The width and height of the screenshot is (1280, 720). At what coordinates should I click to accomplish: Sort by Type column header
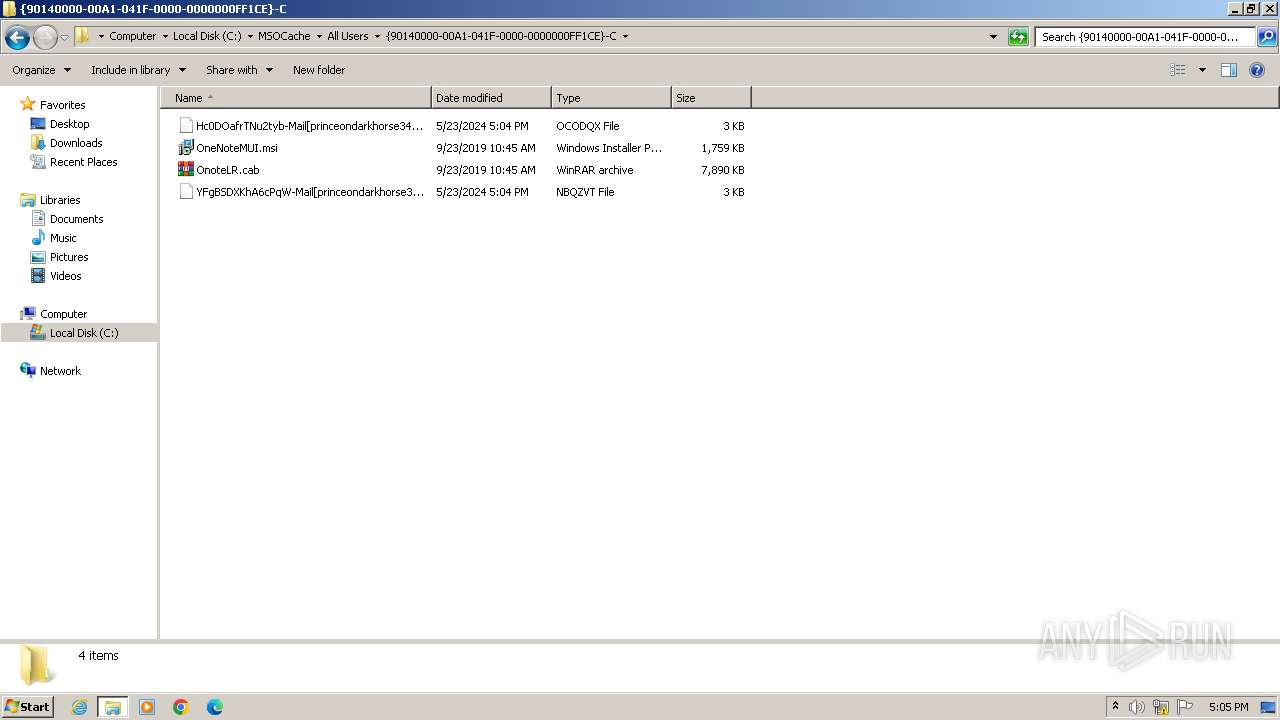pyautogui.click(x=611, y=98)
